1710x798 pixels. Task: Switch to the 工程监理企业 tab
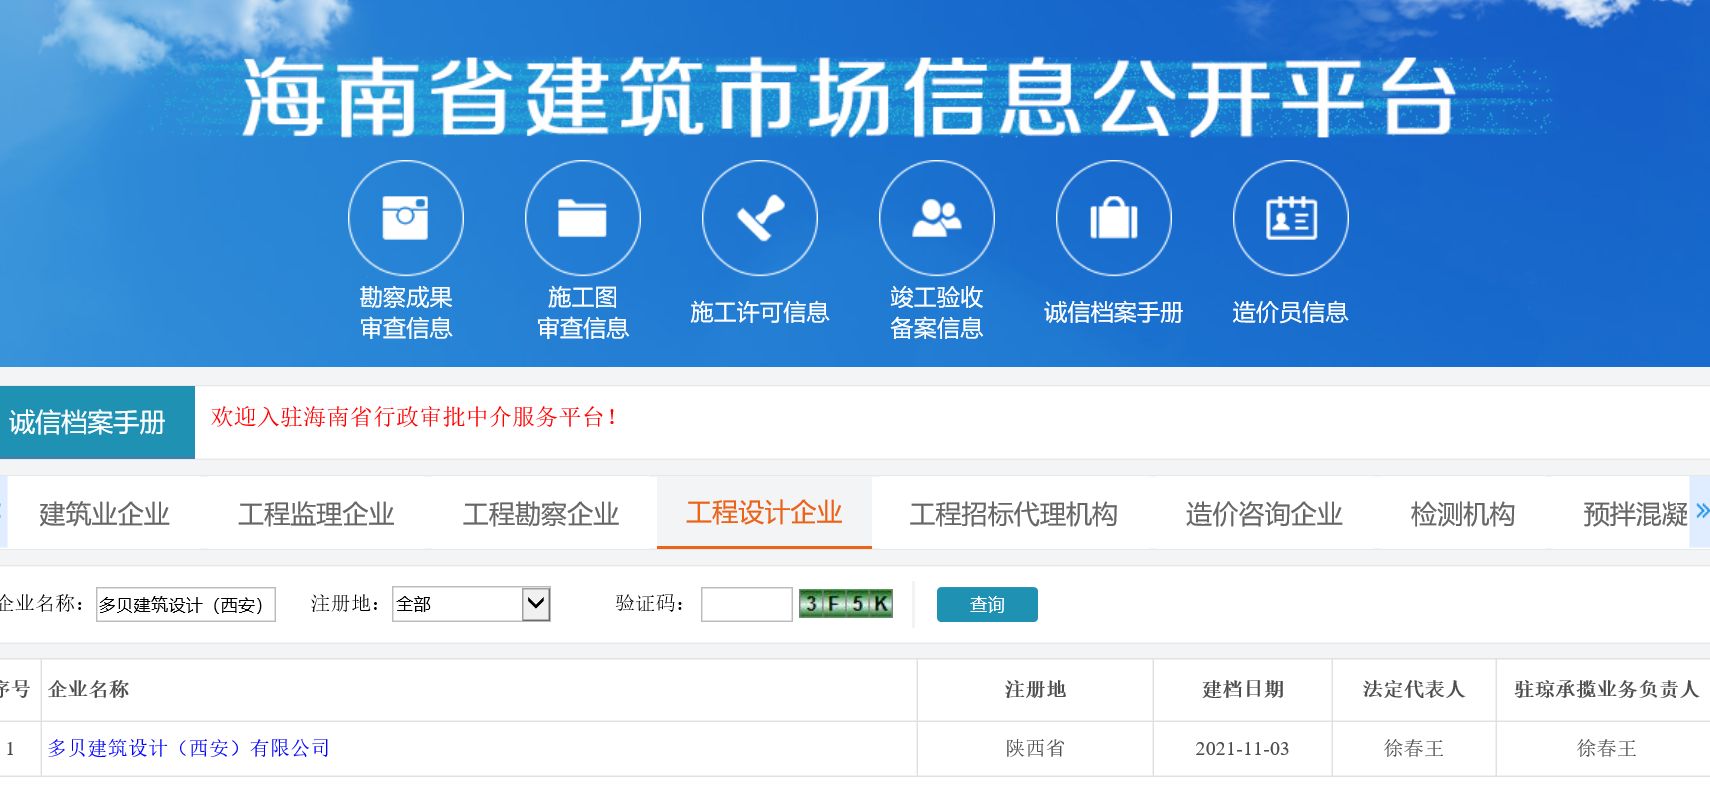point(316,514)
